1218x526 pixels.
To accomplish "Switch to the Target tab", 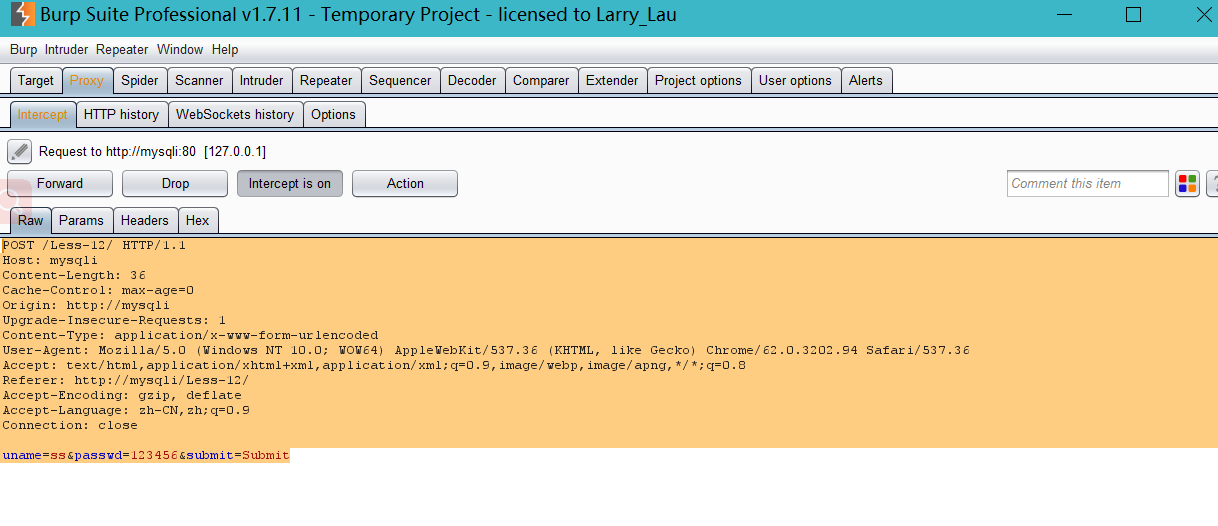I will coord(36,81).
